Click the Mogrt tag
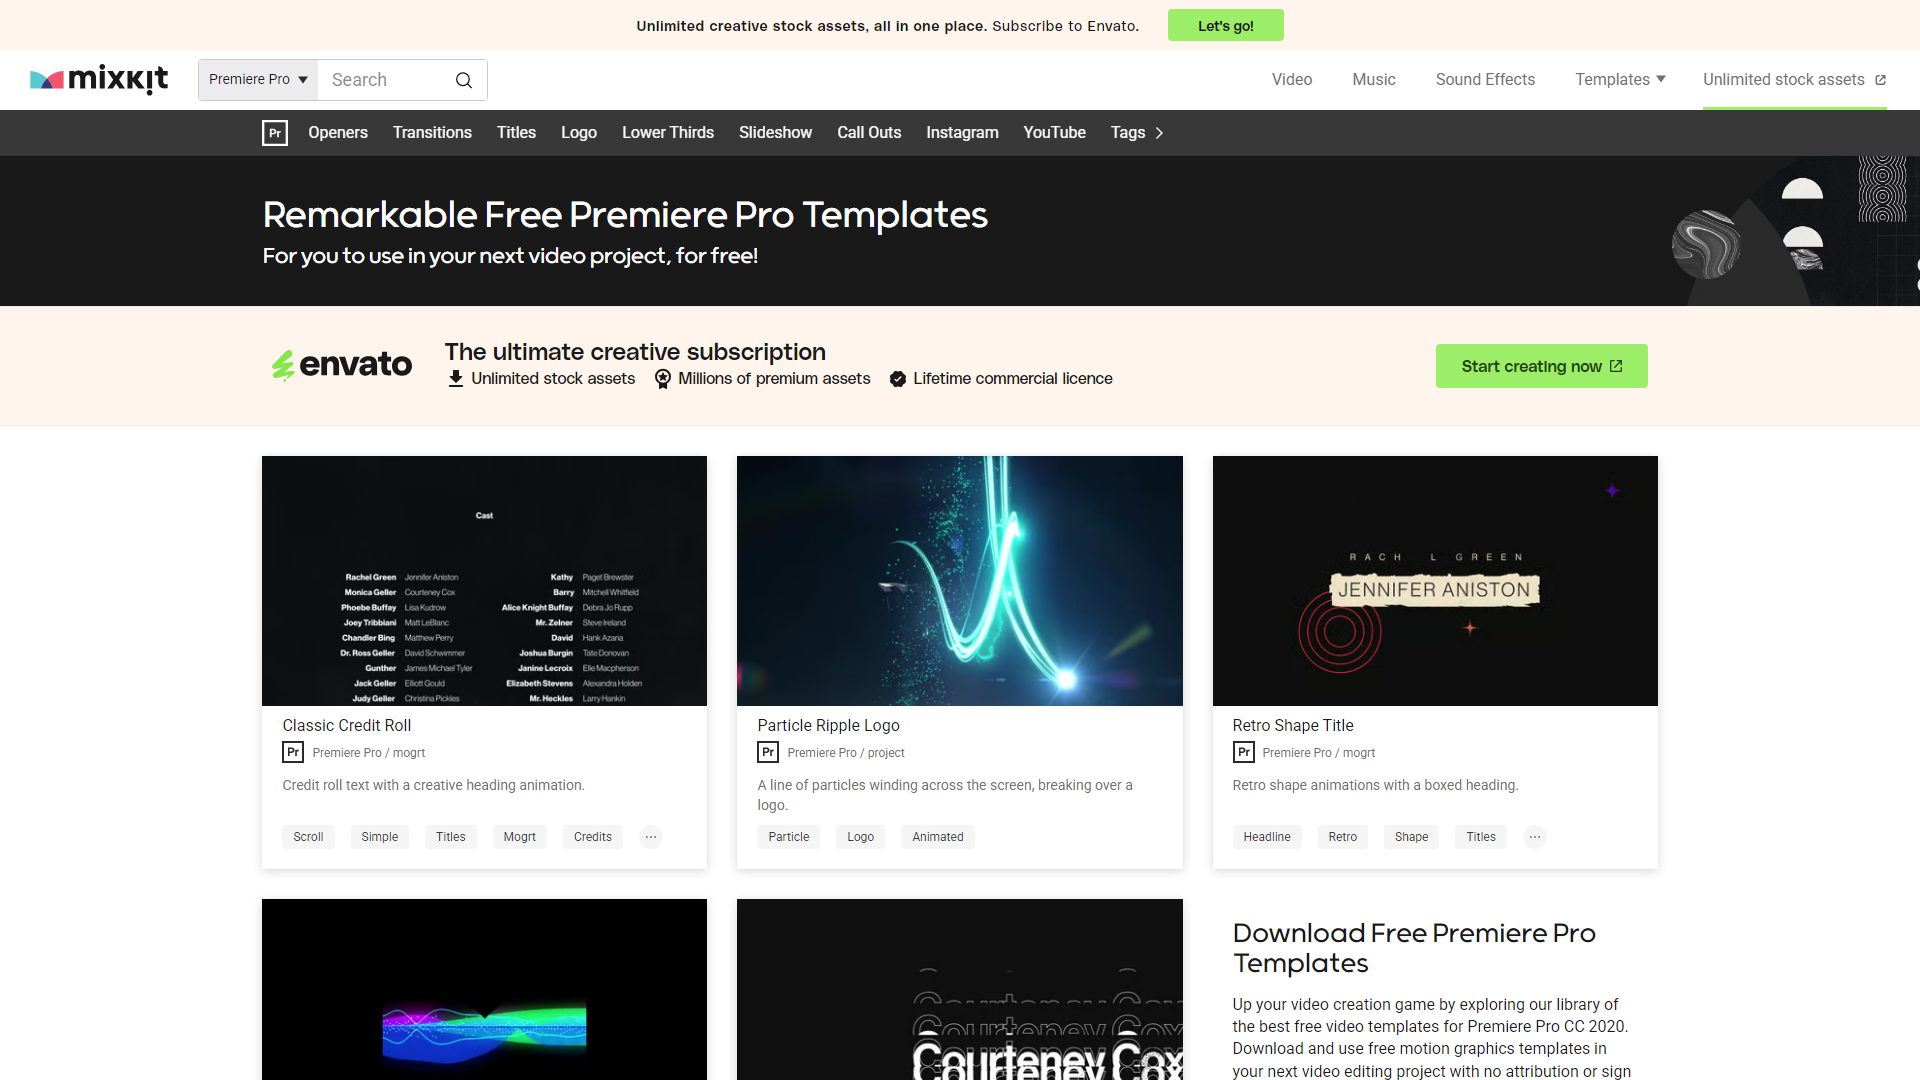Image resolution: width=1920 pixels, height=1080 pixels. [519, 837]
